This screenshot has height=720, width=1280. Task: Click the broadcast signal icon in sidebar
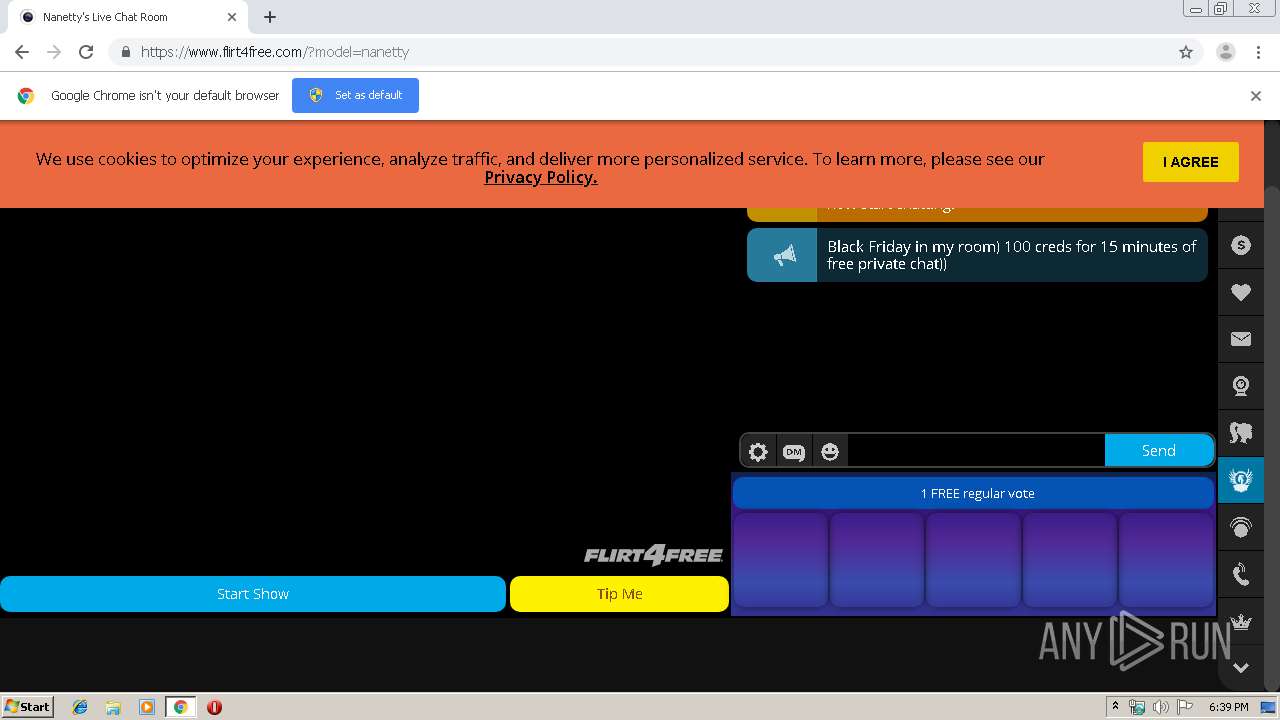tap(1241, 527)
